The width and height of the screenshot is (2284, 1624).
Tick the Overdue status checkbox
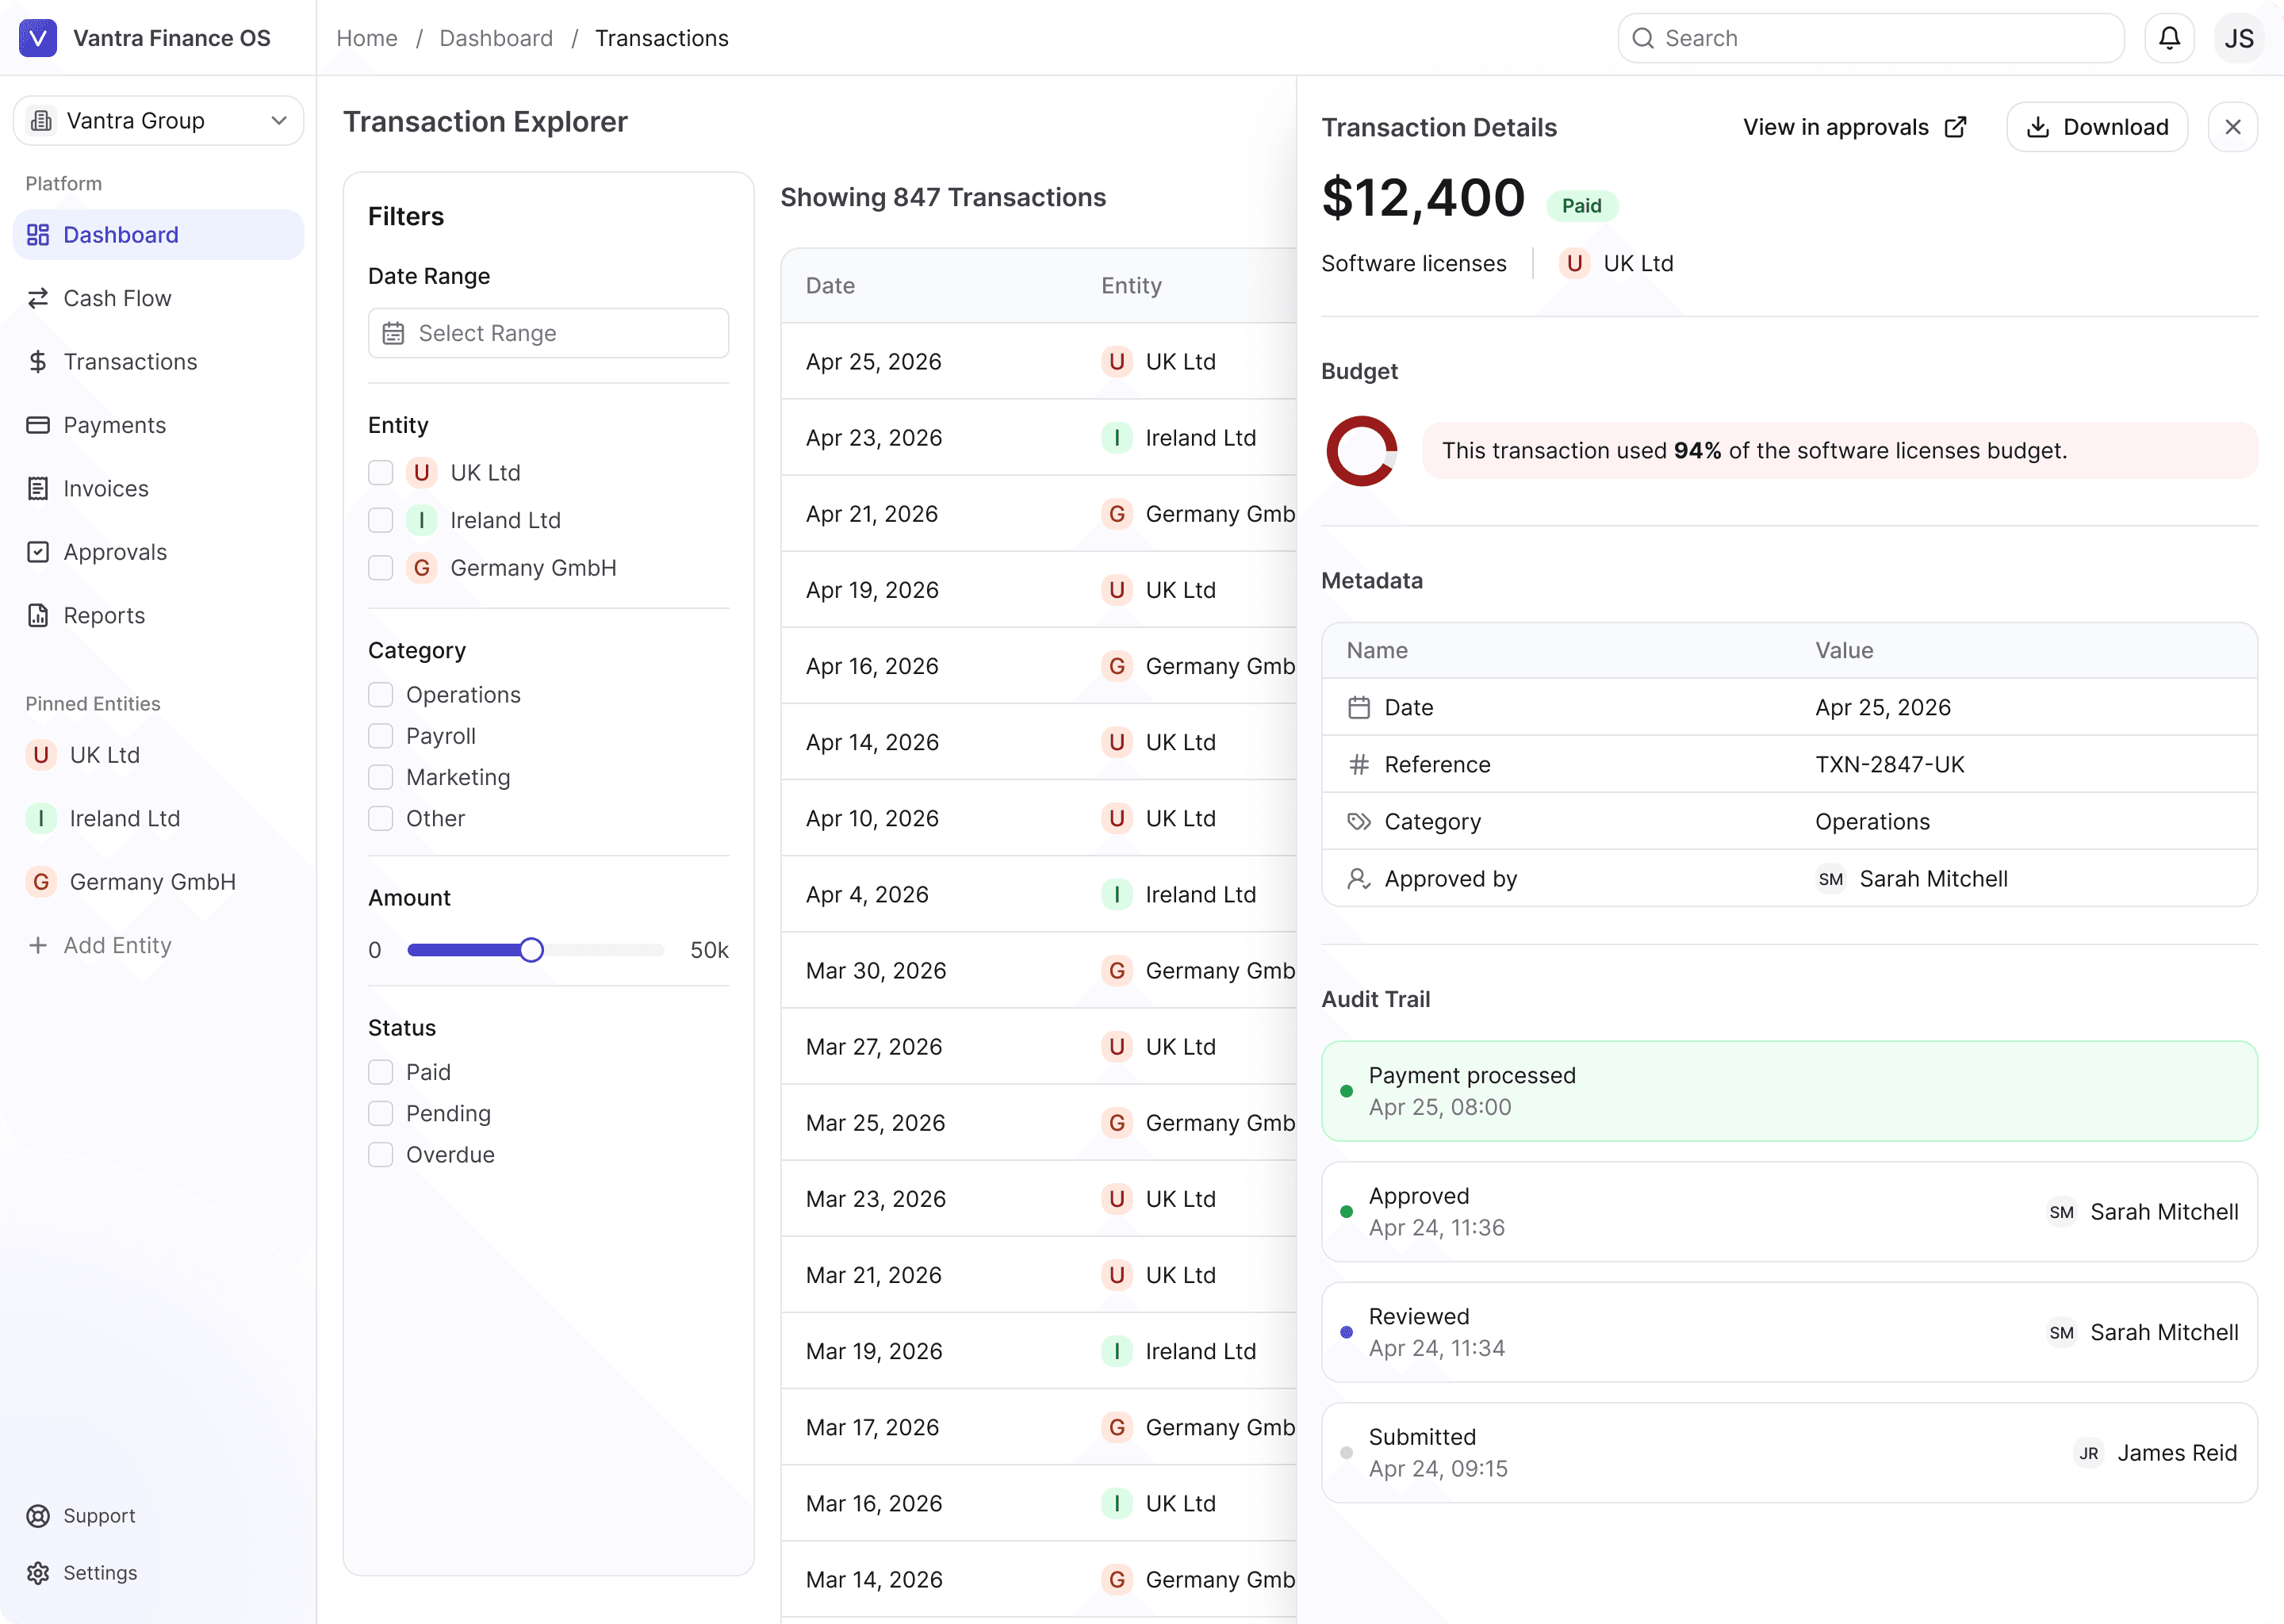pos(381,1155)
